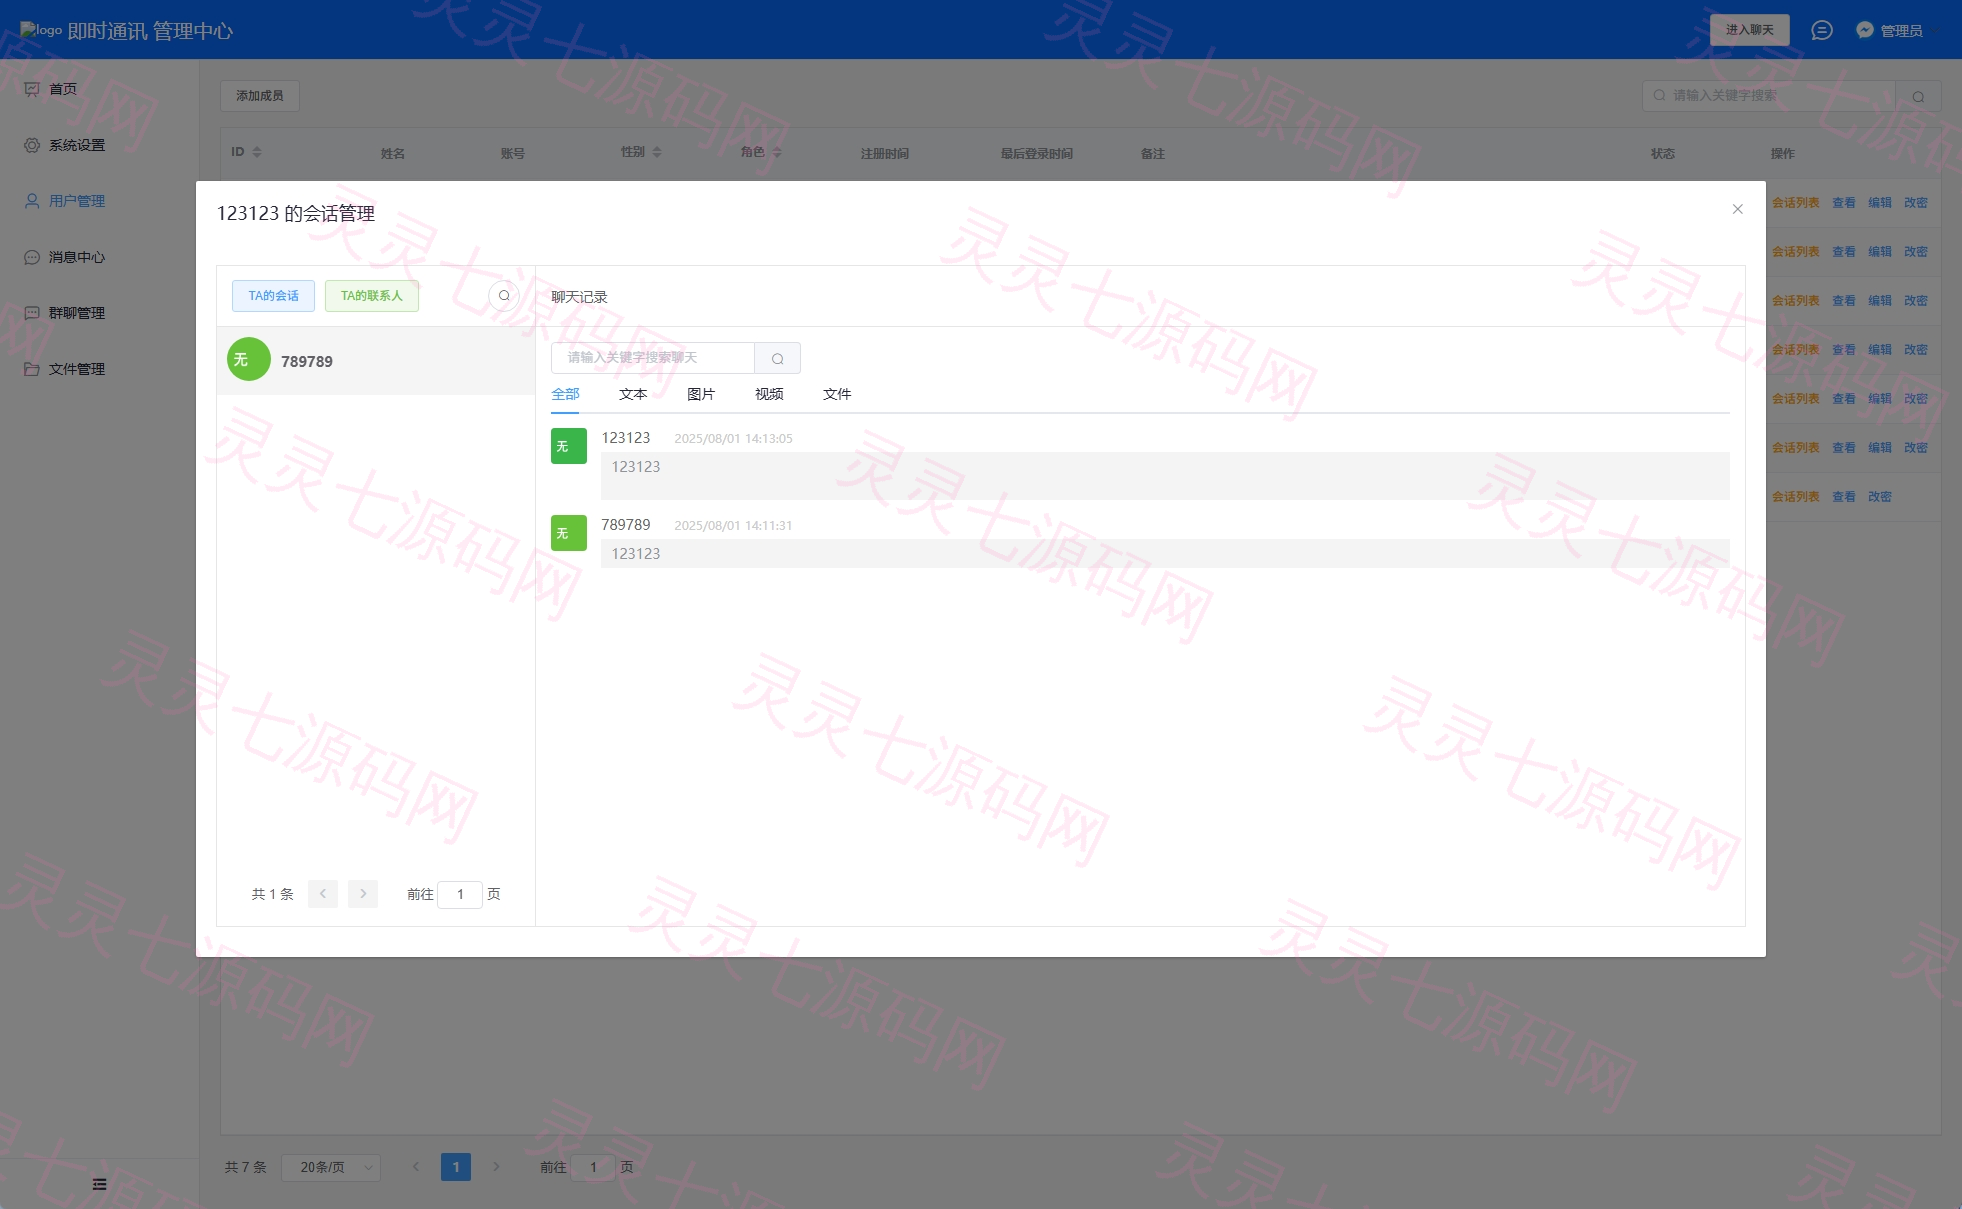The image size is (1962, 1209).
Task: Click the user search magnifier button
Action: click(x=1918, y=96)
